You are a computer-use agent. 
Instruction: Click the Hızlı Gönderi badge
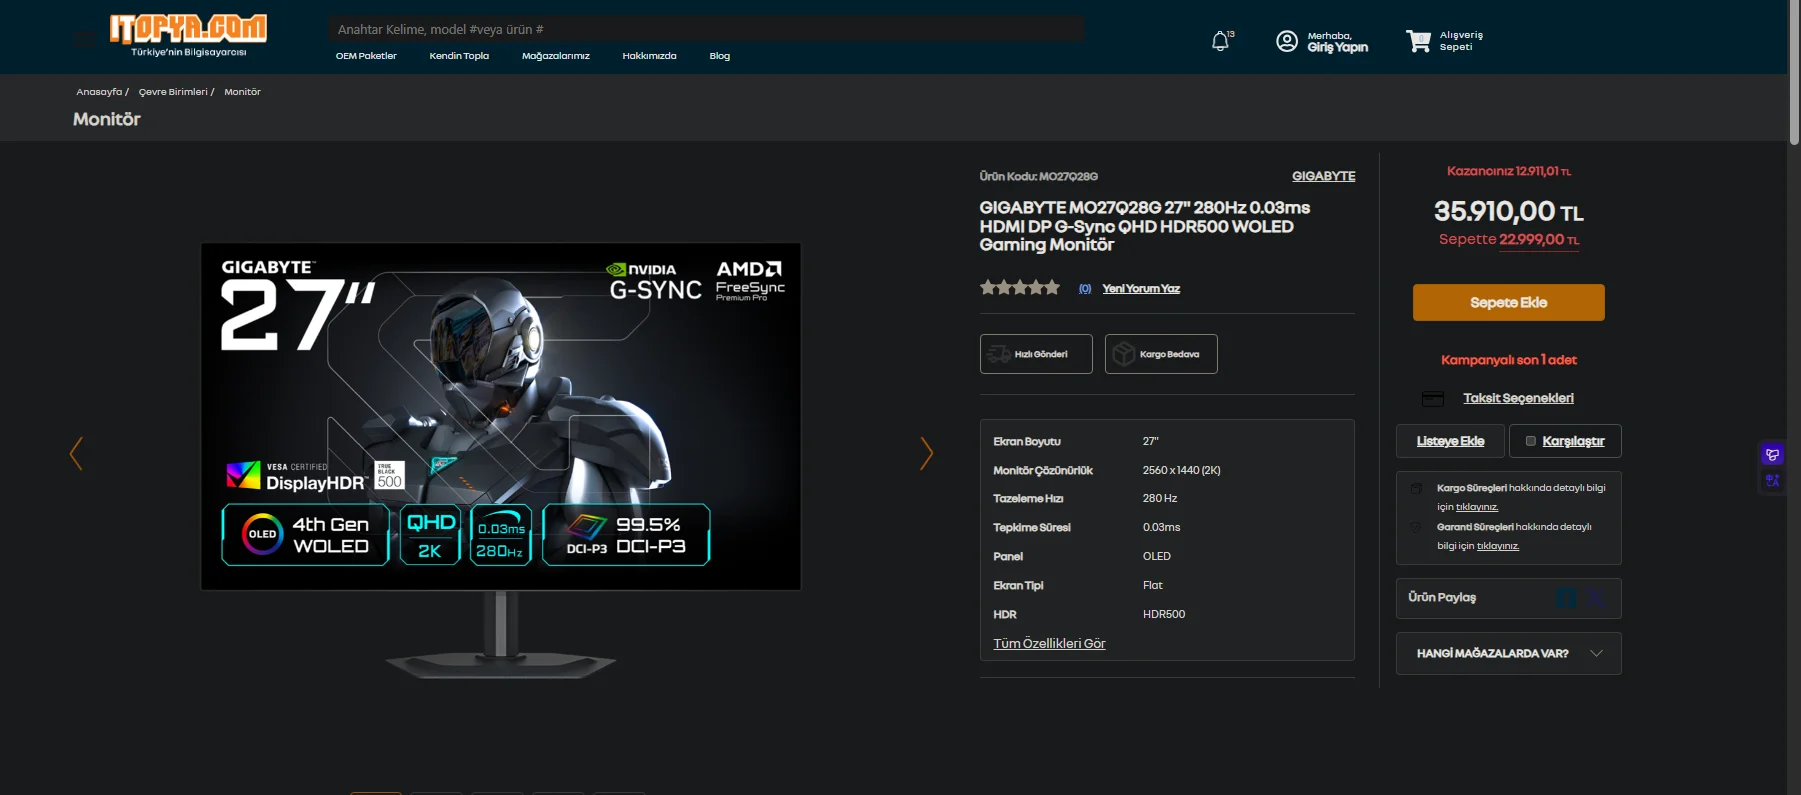tap(1036, 354)
